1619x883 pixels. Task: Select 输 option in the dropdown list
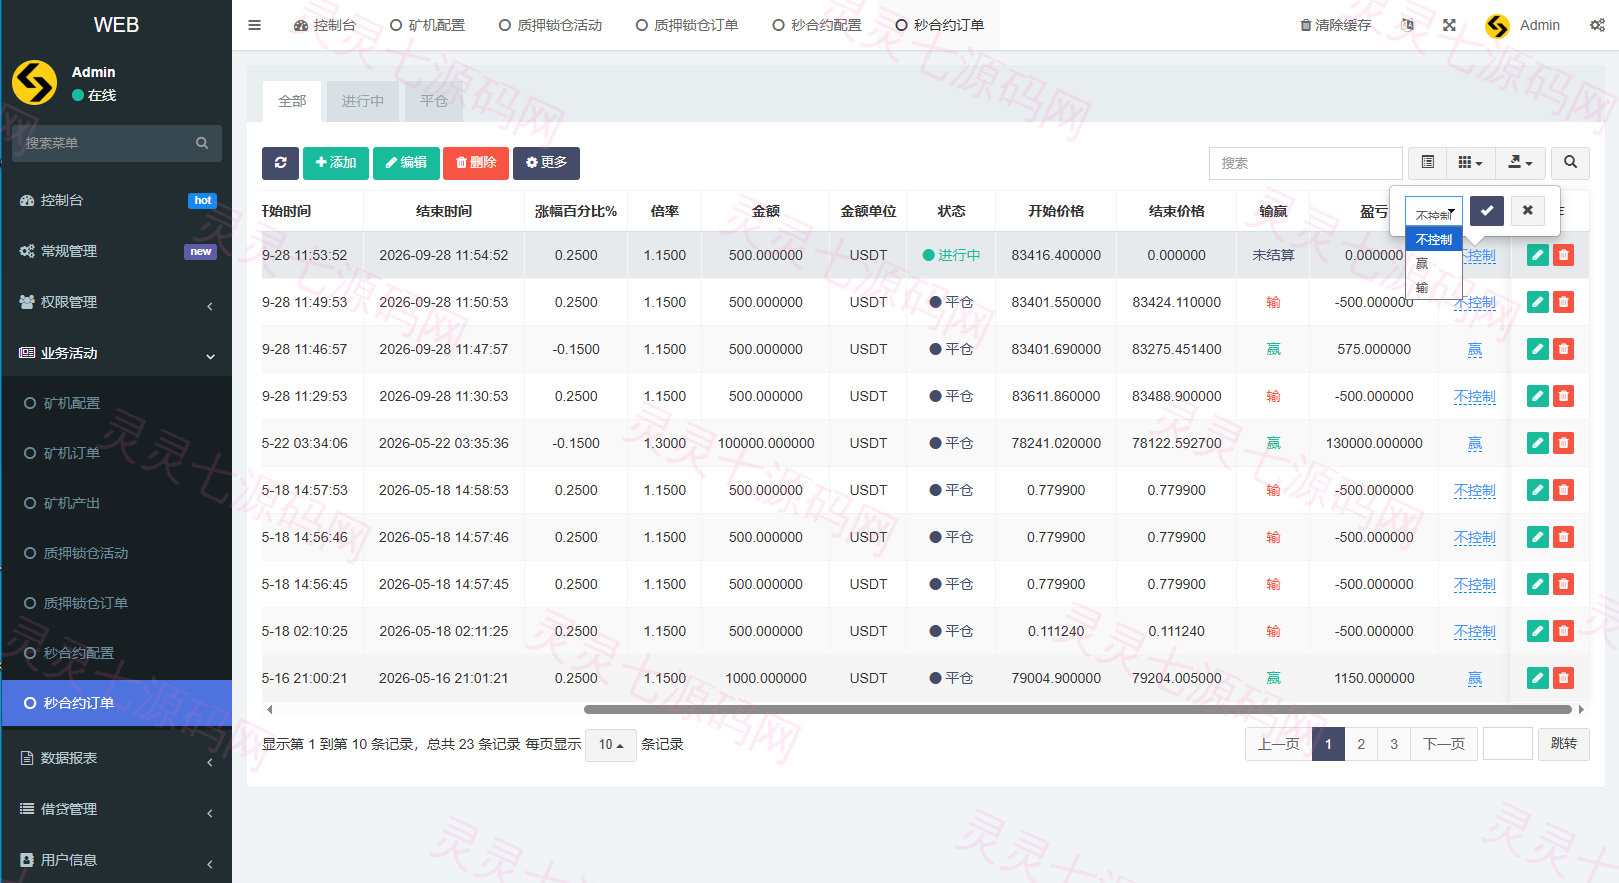[x=1434, y=288]
